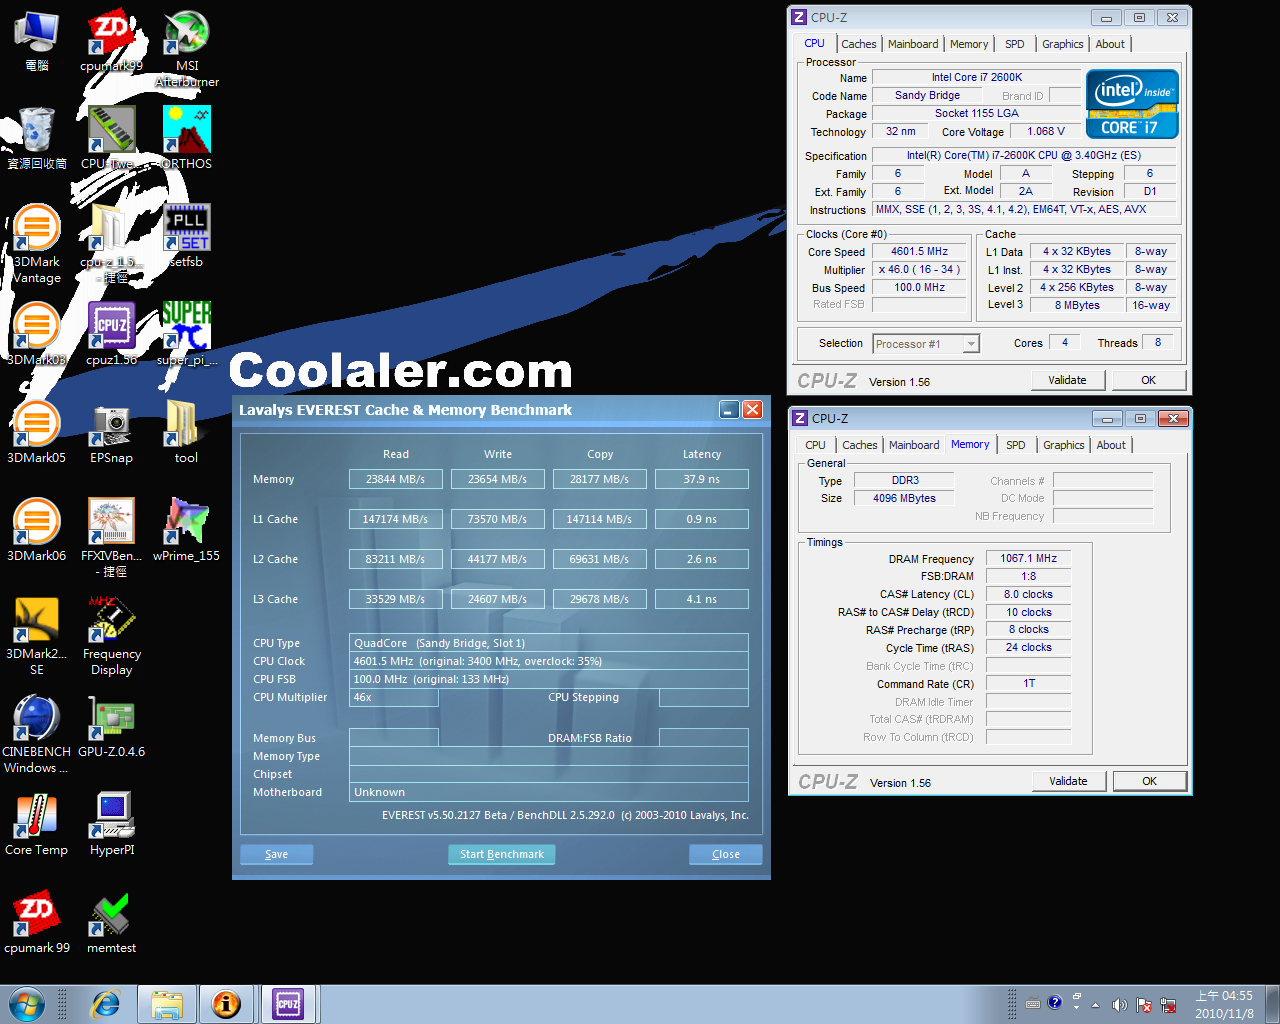Click Intel Core i7 inside logo
The height and width of the screenshot is (1024, 1280).
point(1132,104)
